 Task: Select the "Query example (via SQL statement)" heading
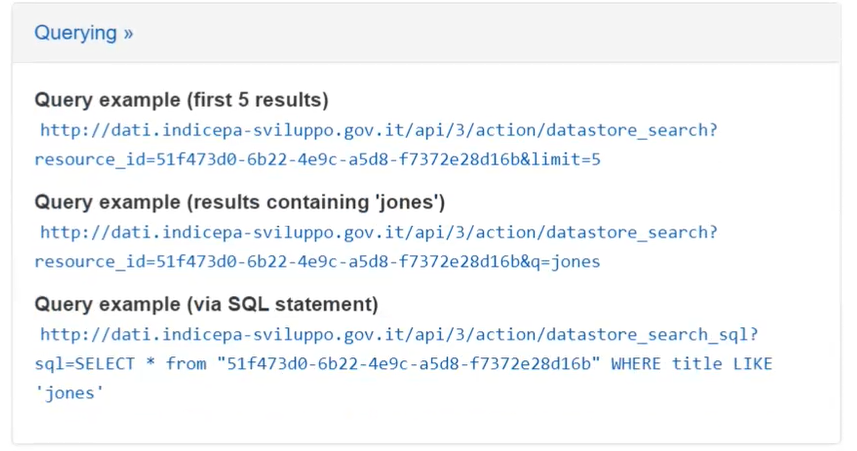(x=206, y=304)
